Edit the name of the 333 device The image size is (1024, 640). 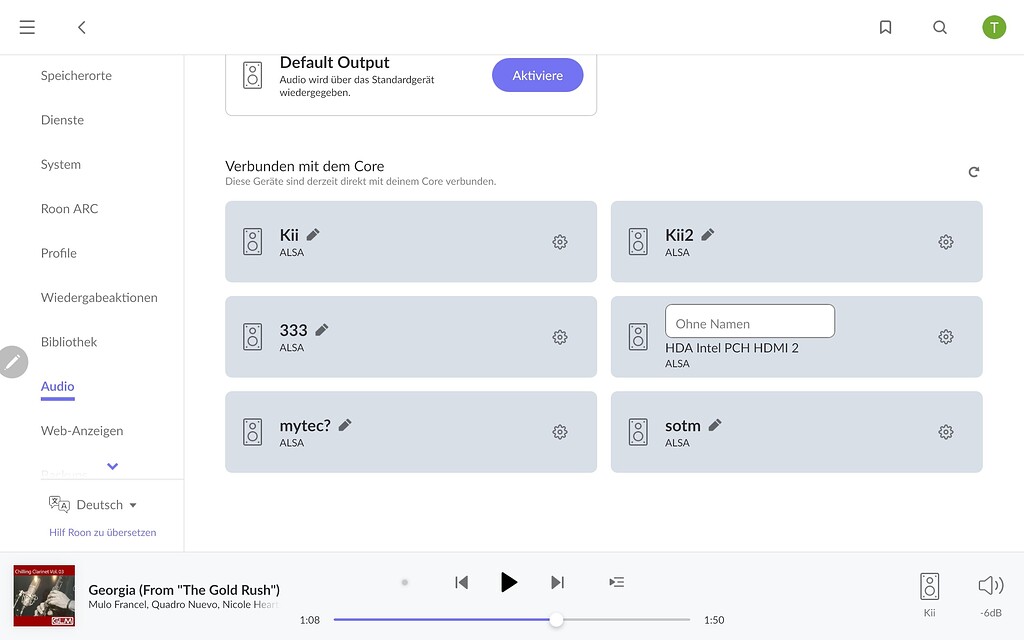pos(321,329)
